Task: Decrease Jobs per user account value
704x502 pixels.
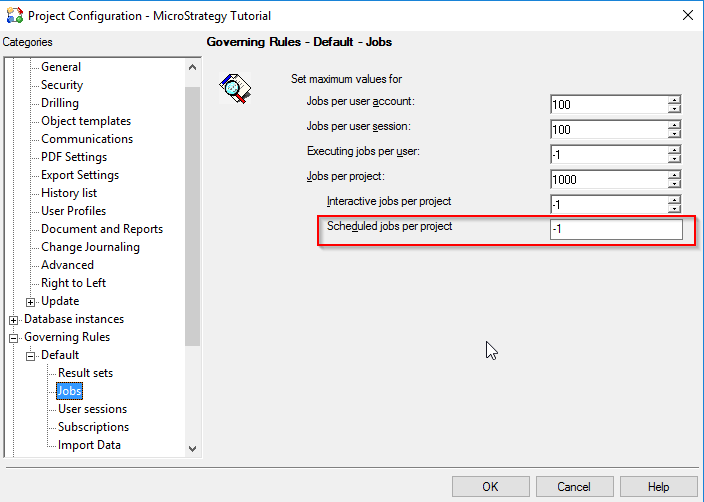Action: click(x=674, y=109)
